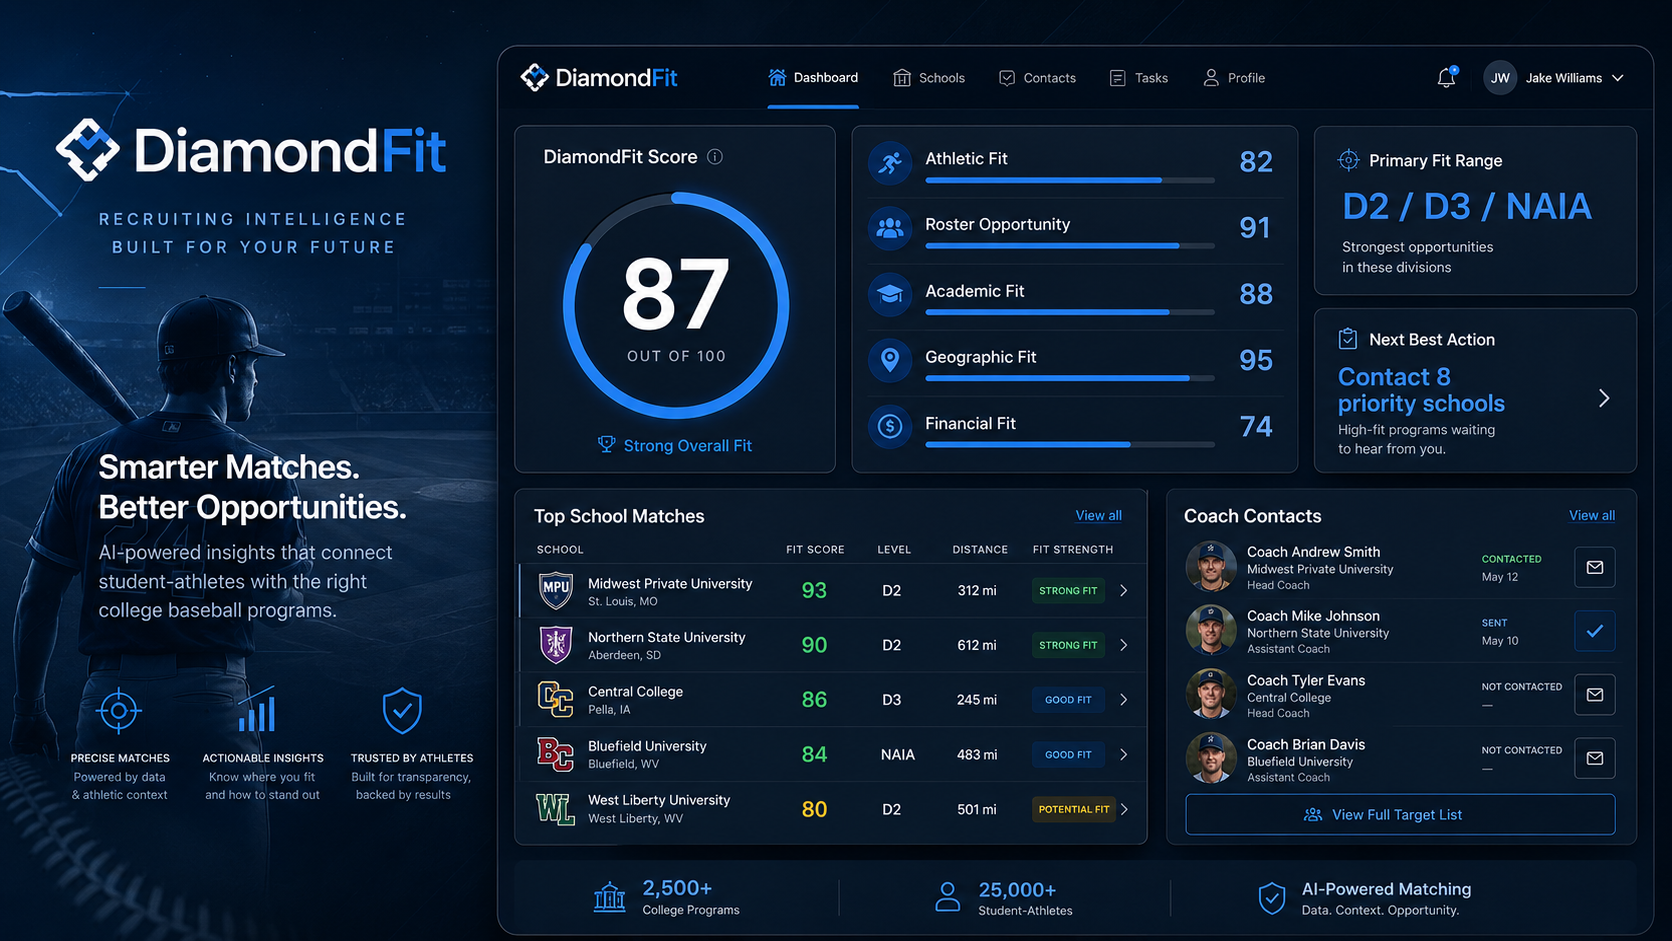Switch to the Schools tab
The image size is (1672, 941).
coord(929,78)
